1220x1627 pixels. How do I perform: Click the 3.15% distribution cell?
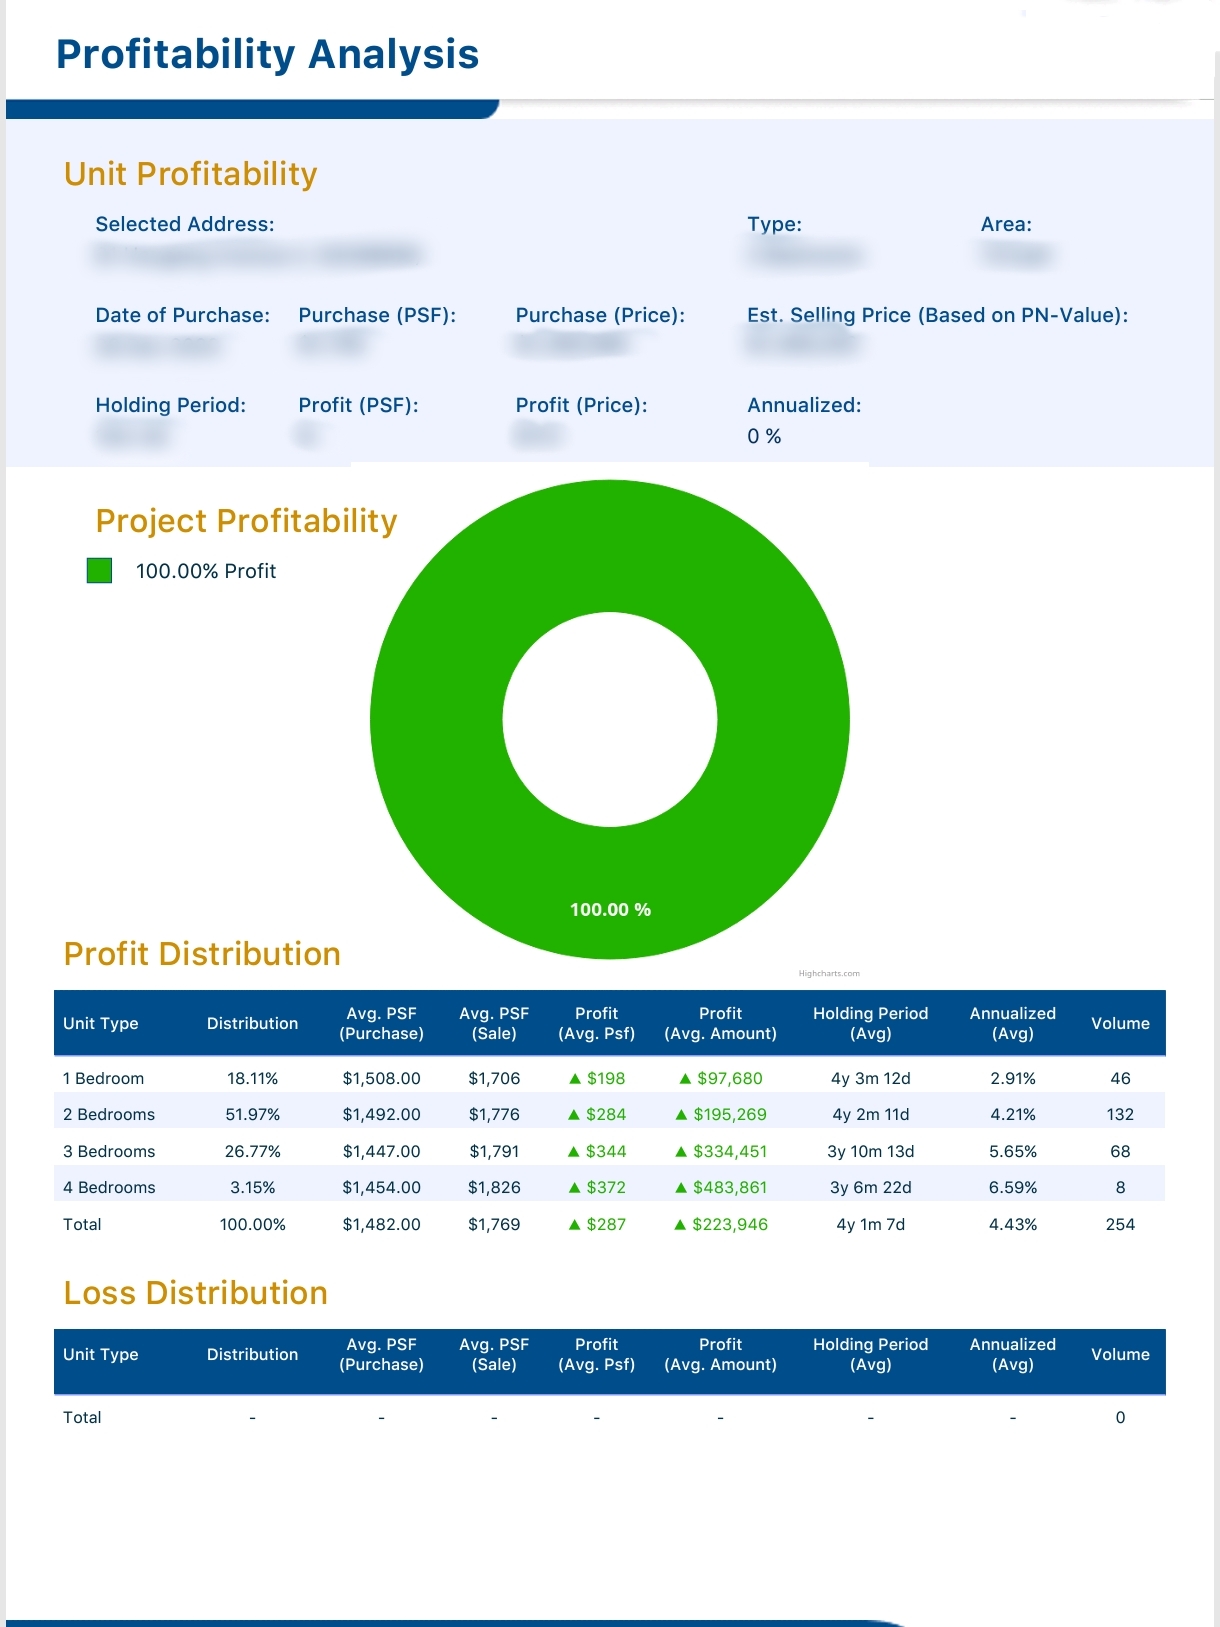pos(253,1188)
